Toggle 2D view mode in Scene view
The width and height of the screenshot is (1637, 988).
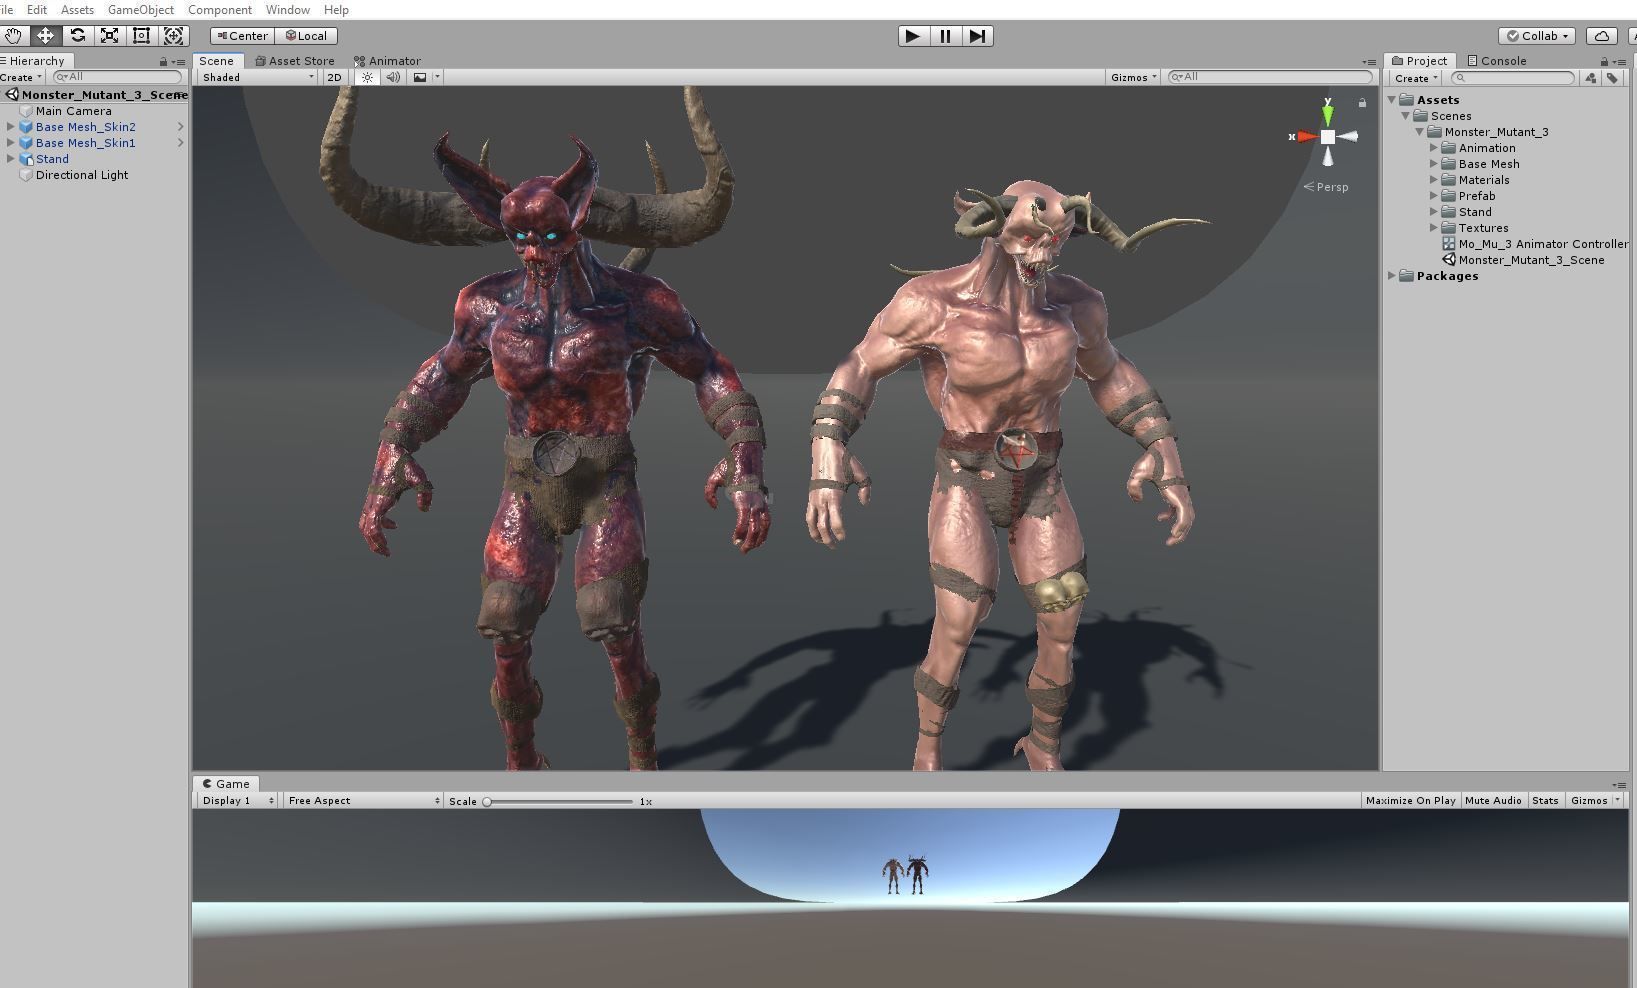[x=334, y=77]
